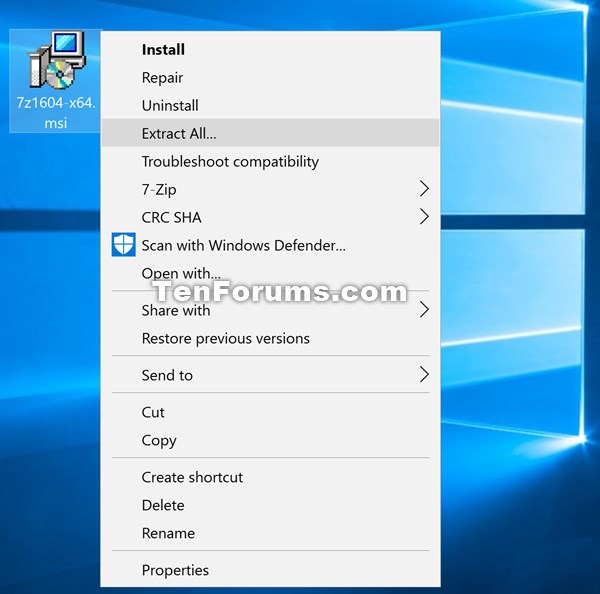600x594 pixels.
Task: Select Scan with Windows Defender...
Action: (x=270, y=245)
